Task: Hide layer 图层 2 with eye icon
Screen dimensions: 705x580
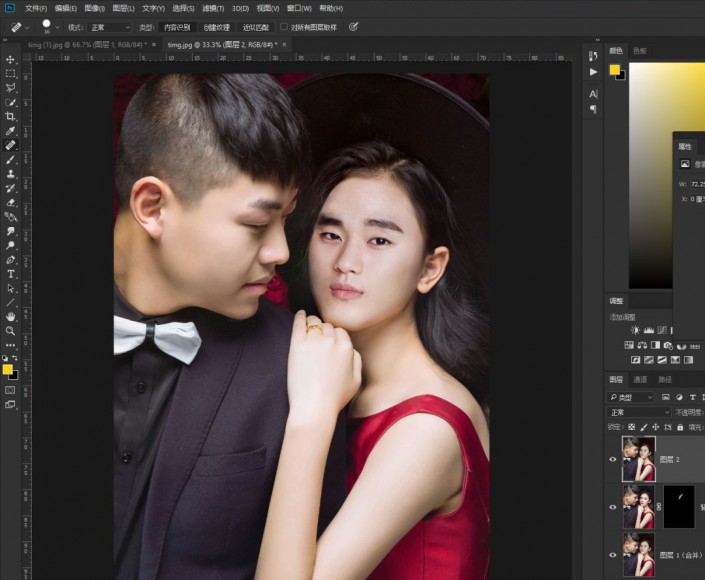Action: click(x=614, y=459)
